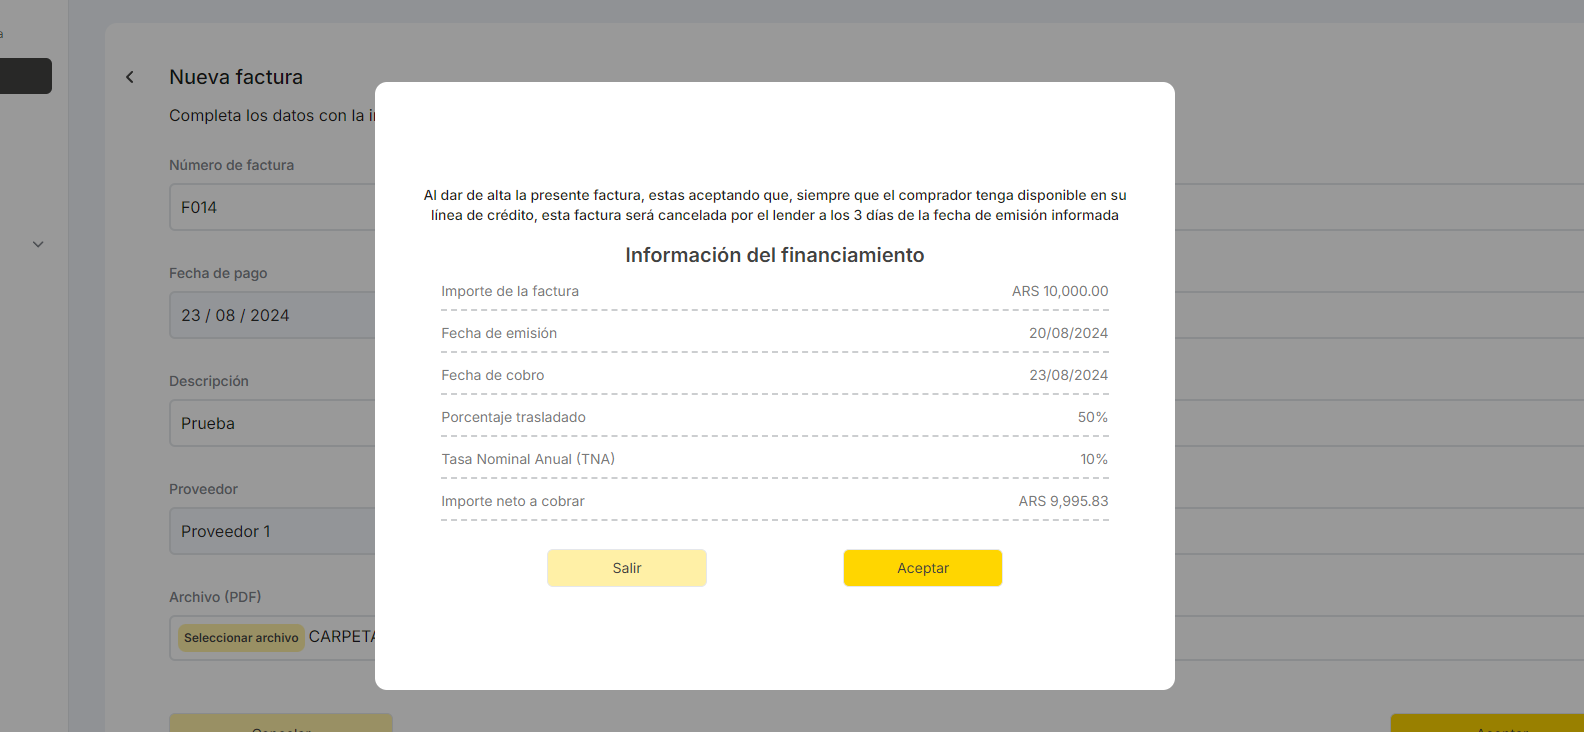Confirm with Aceptar in the financing dialog
Screen dimensions: 1584x732
coord(922,568)
